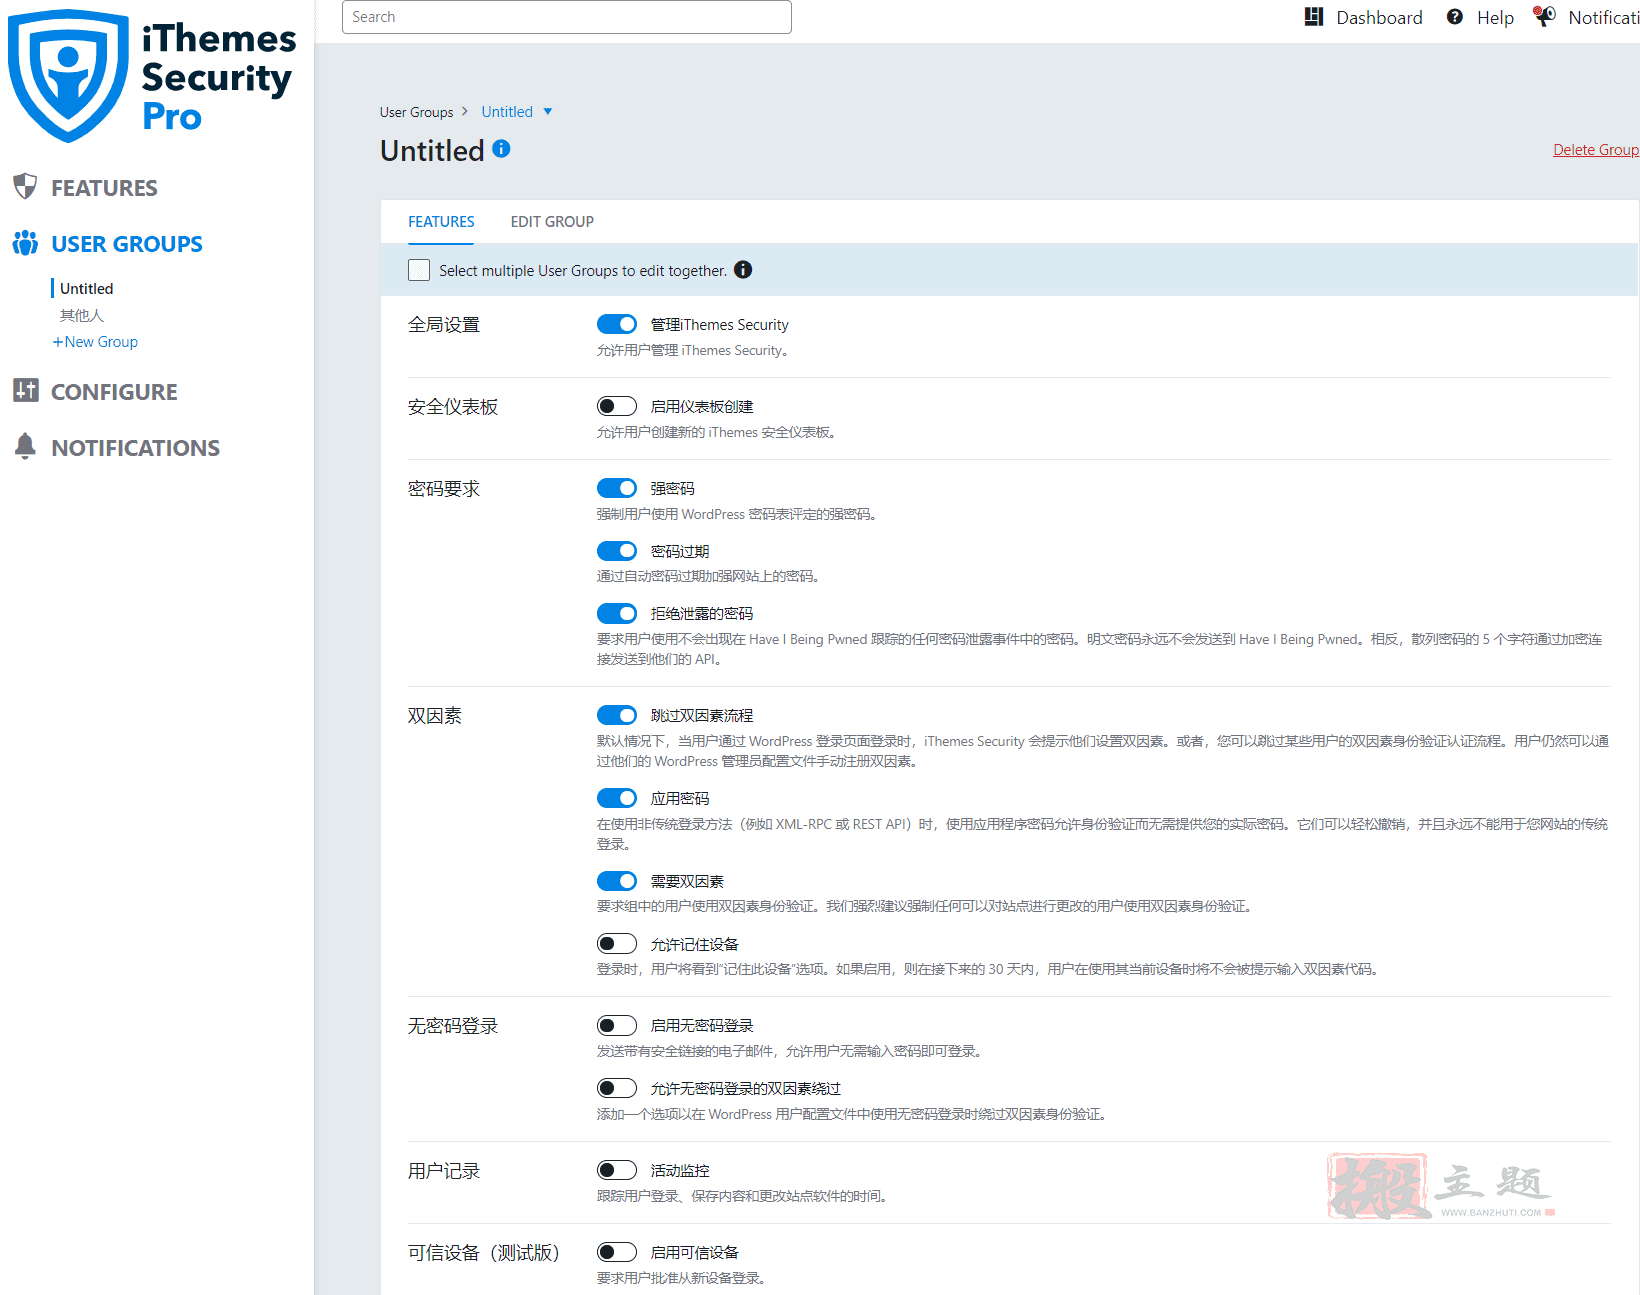Toggle the 跳过双因素流程 switch

click(617, 715)
